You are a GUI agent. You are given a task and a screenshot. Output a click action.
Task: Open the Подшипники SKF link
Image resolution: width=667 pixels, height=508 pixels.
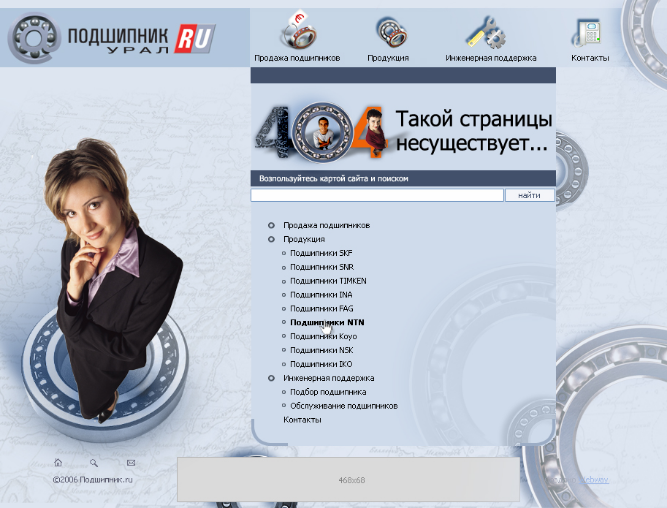click(321, 253)
